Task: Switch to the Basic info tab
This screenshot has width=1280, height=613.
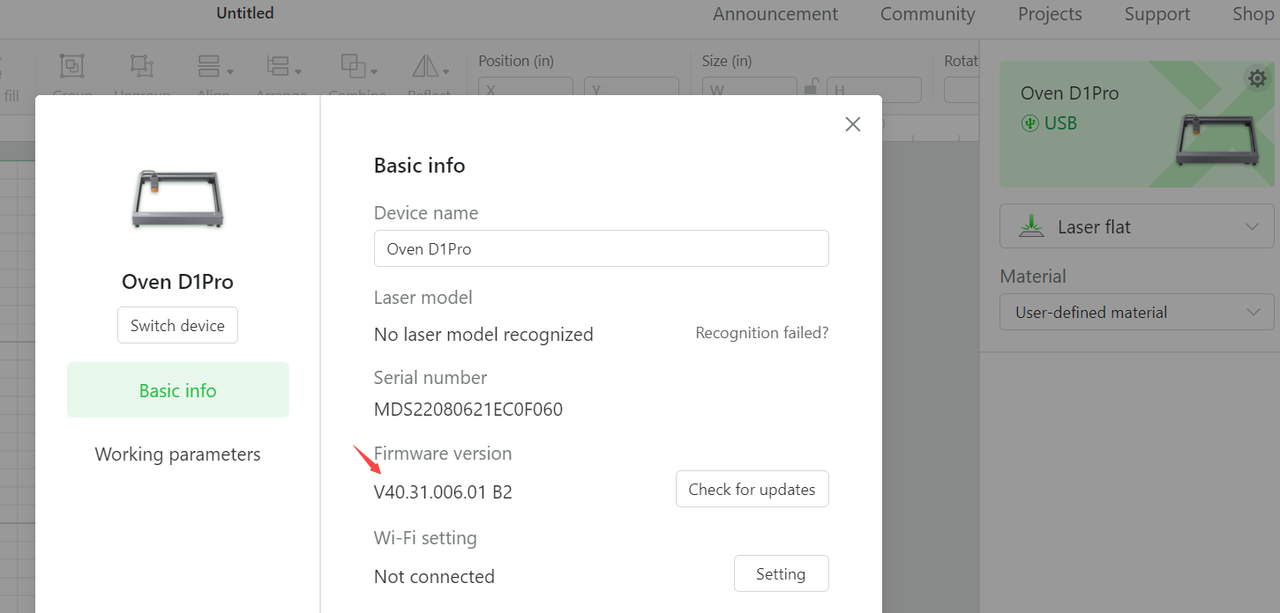Action: 178,390
